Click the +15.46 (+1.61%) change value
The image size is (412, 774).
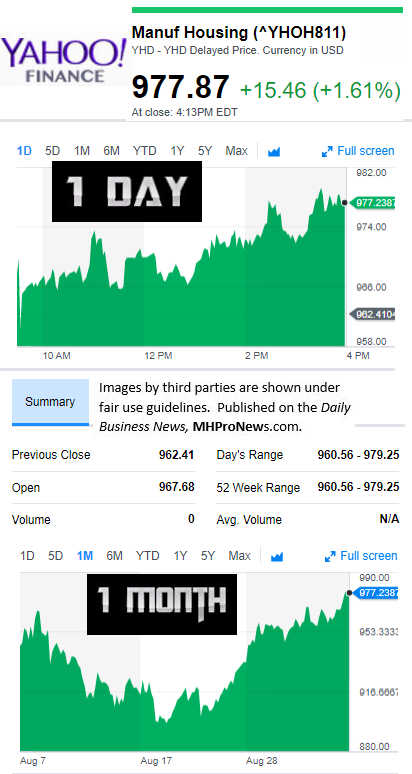click(x=320, y=90)
